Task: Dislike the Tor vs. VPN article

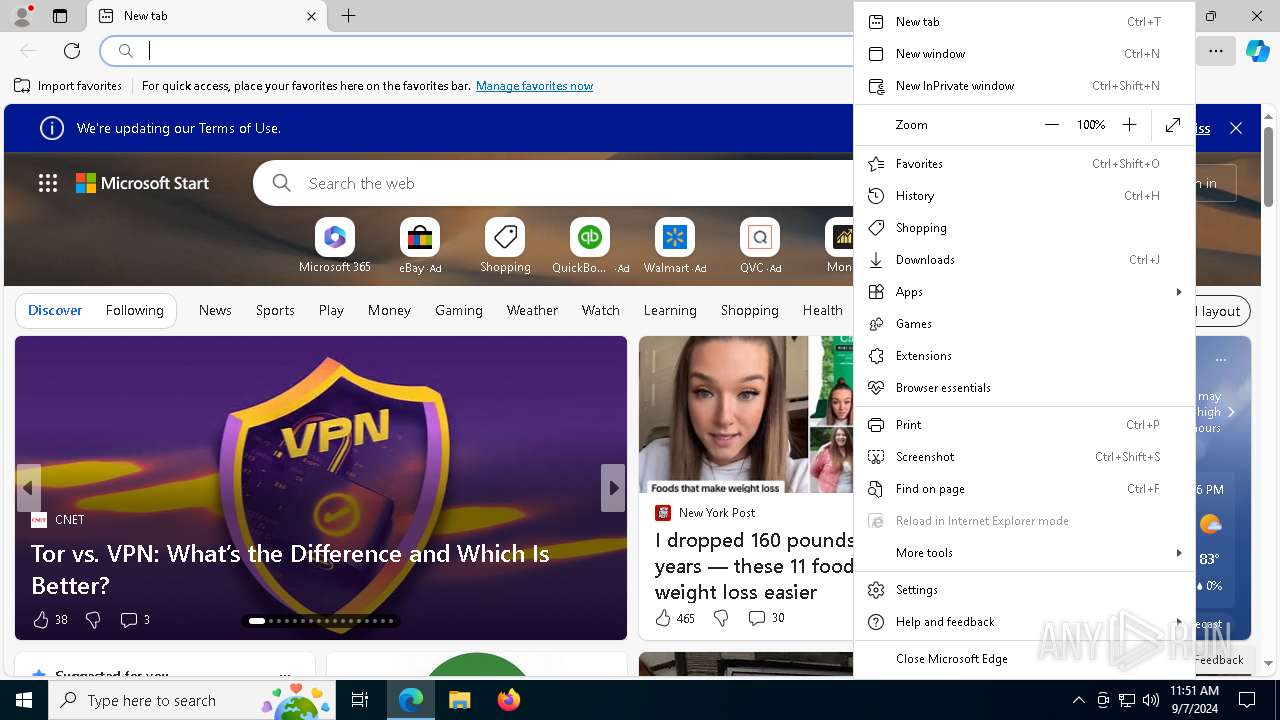Action: [x=93, y=620]
